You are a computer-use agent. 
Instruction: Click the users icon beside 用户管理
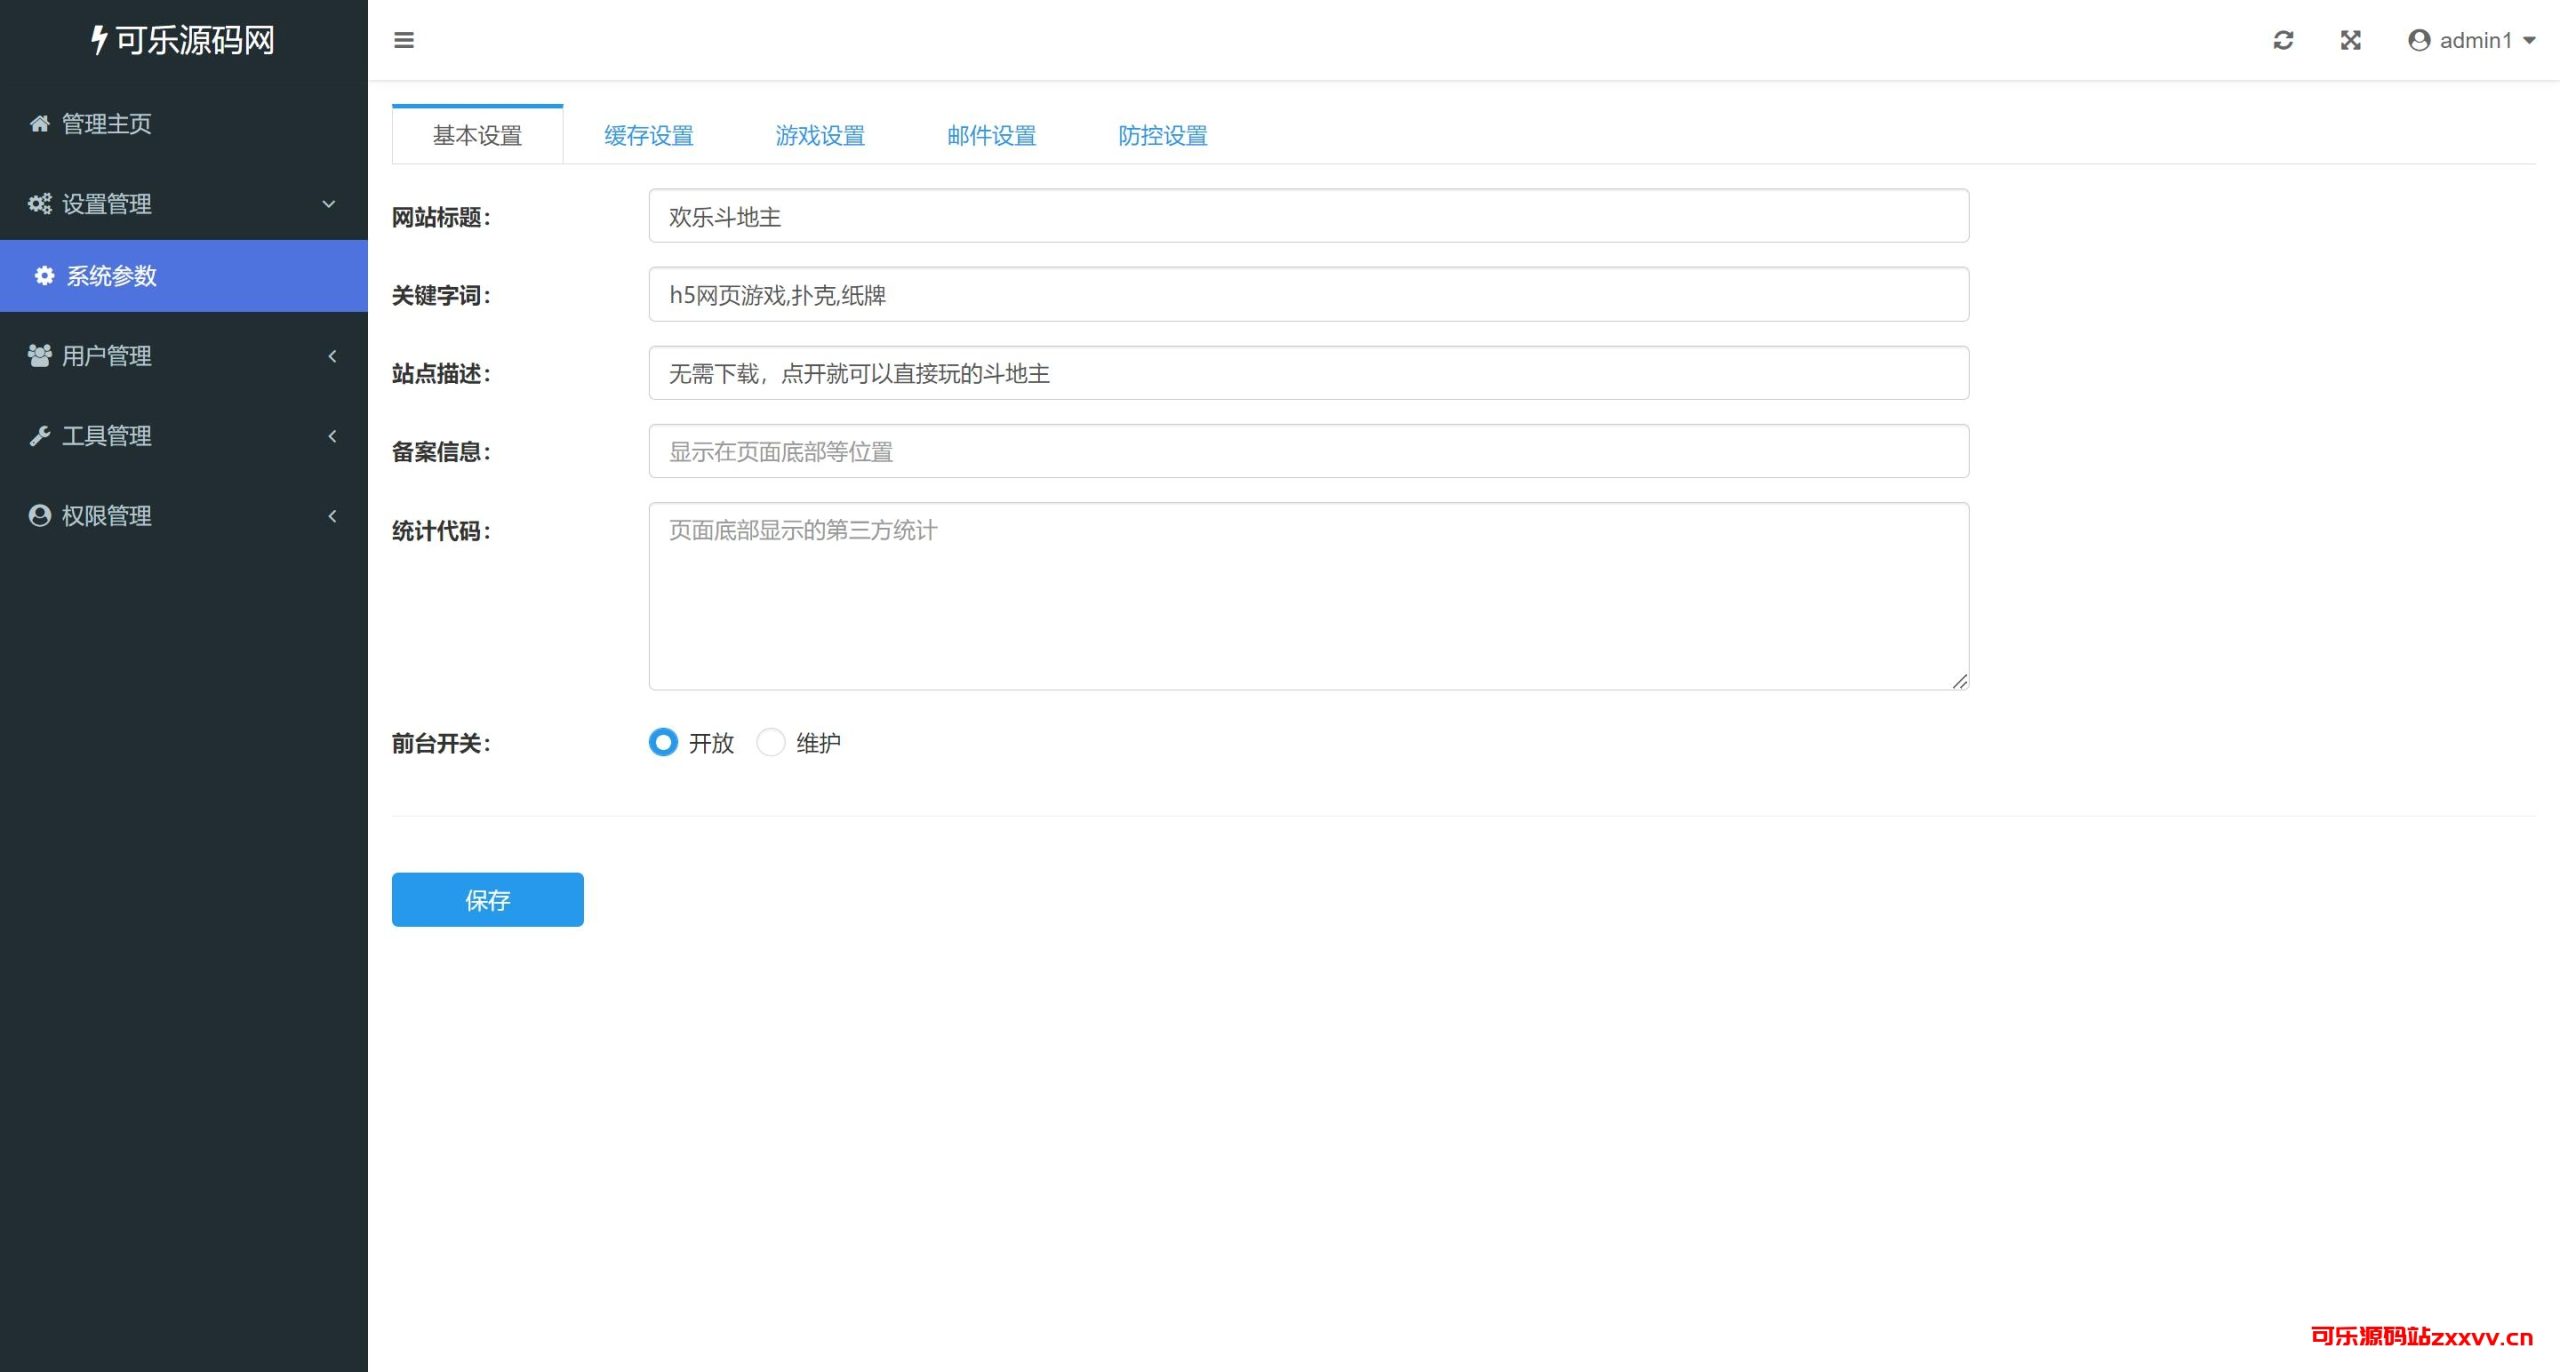(x=39, y=356)
